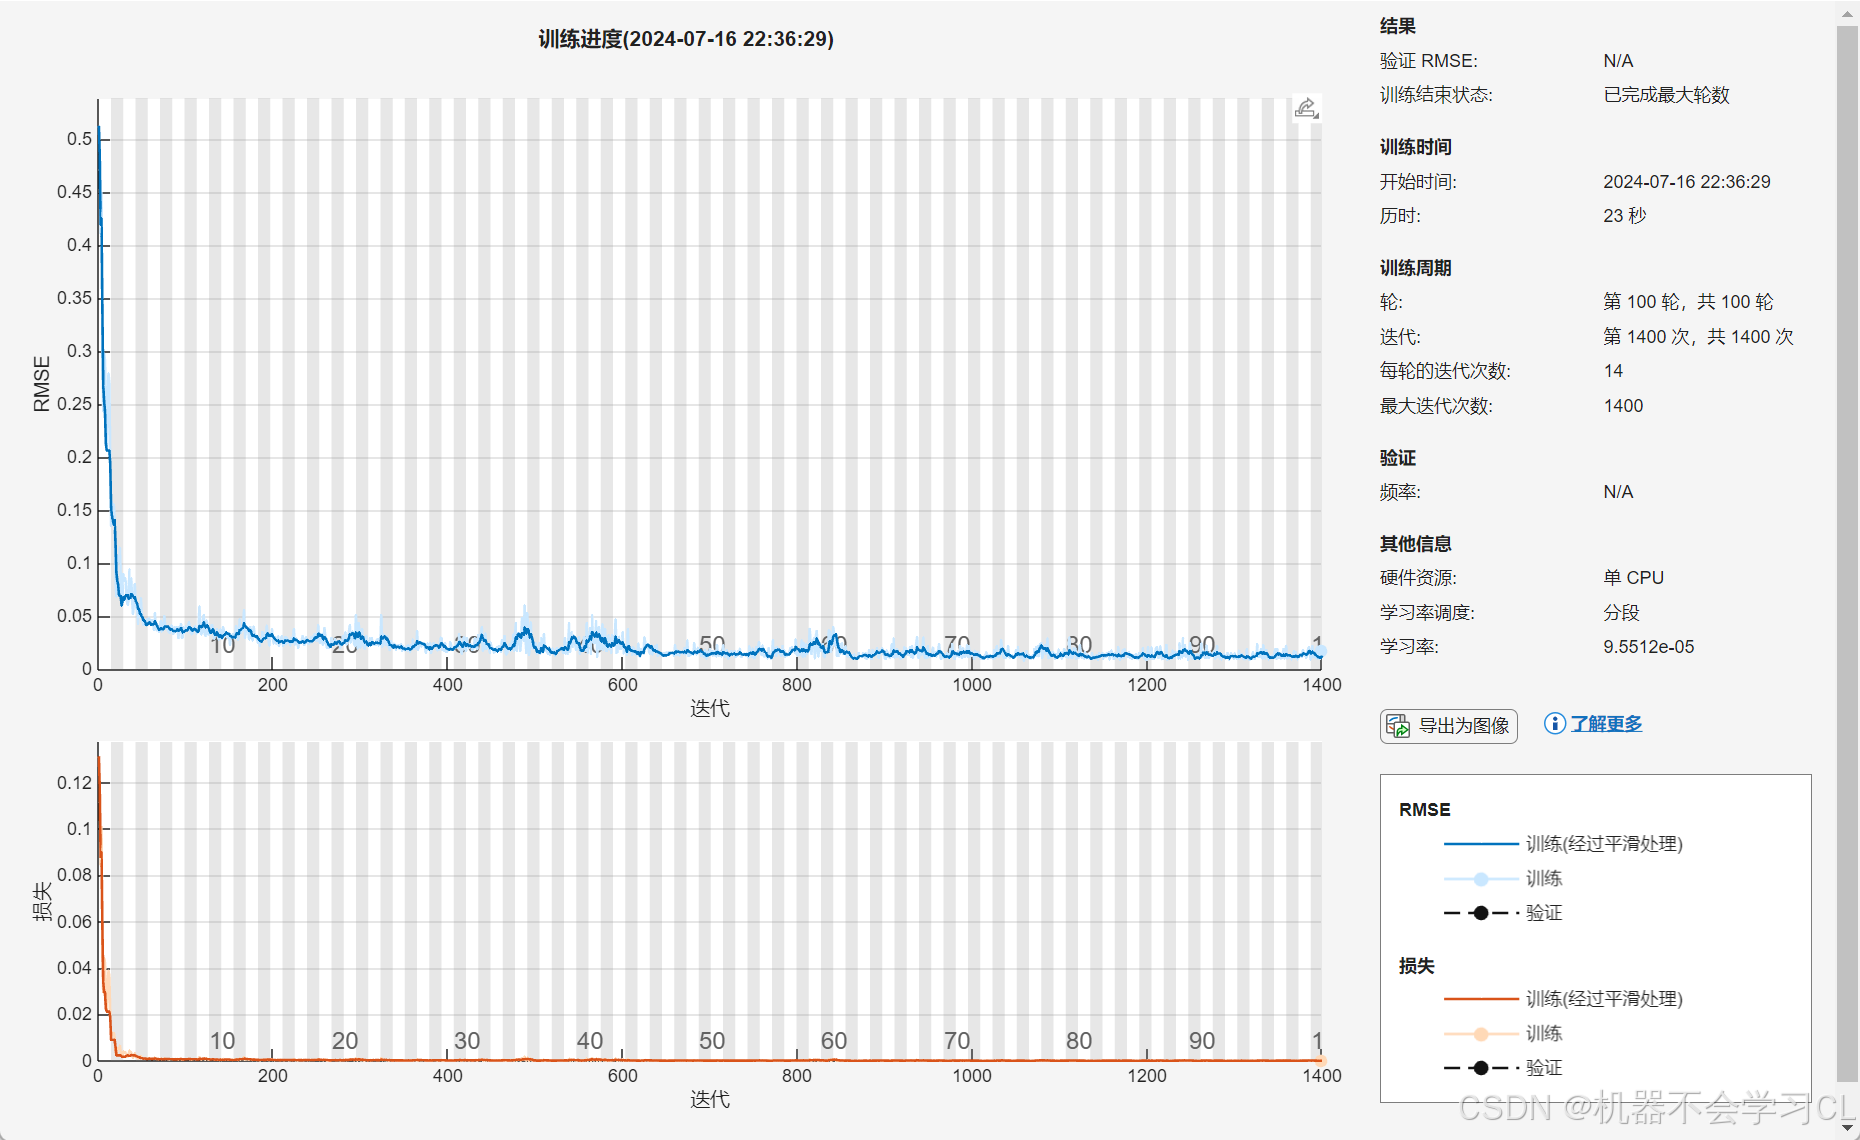Click the 9.5512e-05 learning rate value
Viewport: 1860px width, 1140px height.
(x=1648, y=647)
